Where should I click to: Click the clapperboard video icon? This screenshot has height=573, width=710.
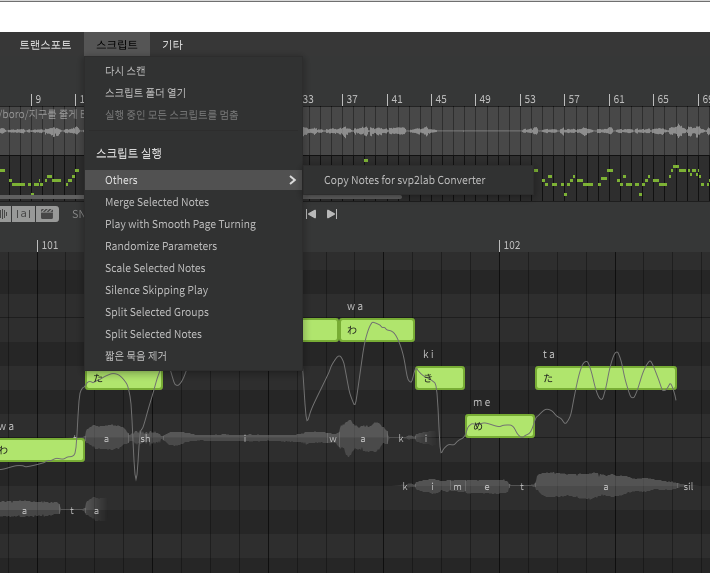click(48, 214)
